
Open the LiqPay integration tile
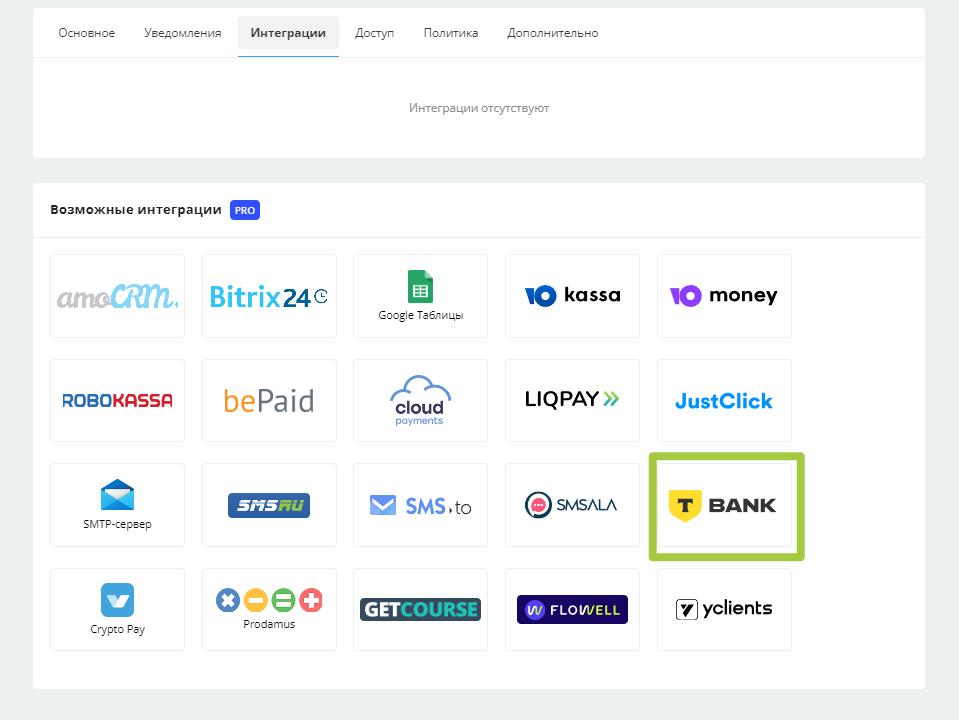(572, 400)
